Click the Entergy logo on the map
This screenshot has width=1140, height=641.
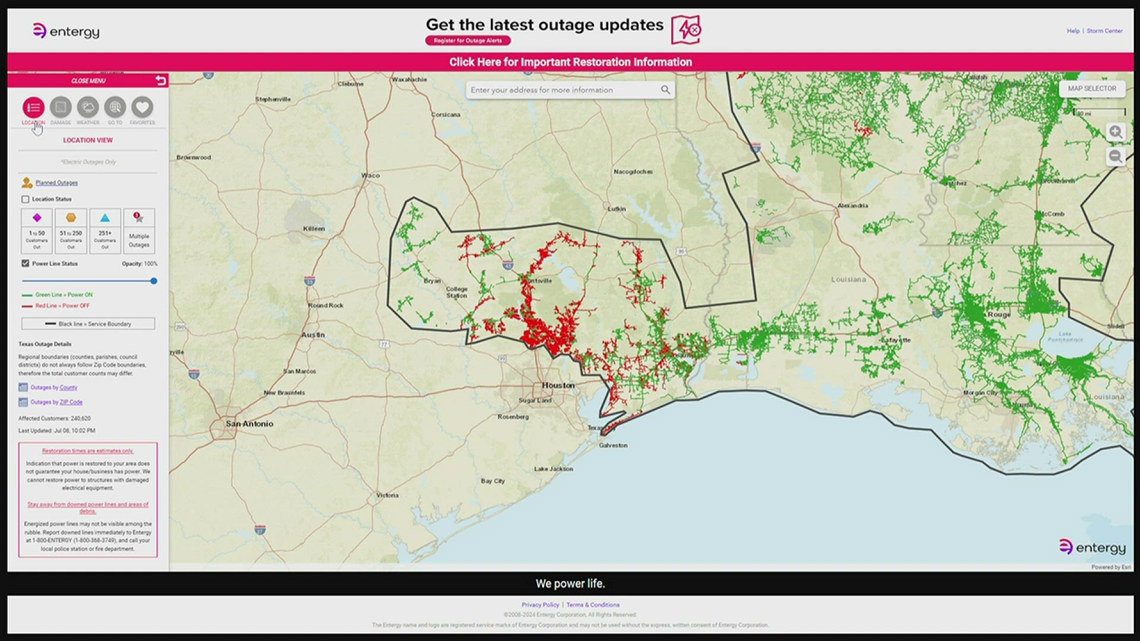[x=1092, y=547]
